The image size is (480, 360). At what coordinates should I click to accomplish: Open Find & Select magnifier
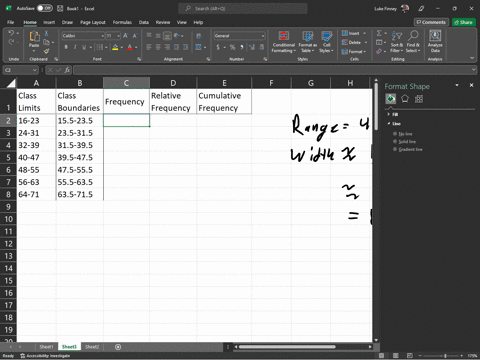pos(413,42)
